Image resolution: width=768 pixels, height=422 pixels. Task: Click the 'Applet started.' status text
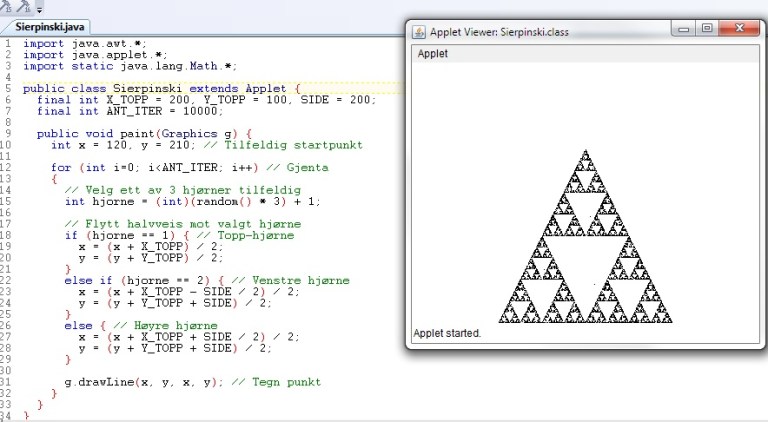447,333
